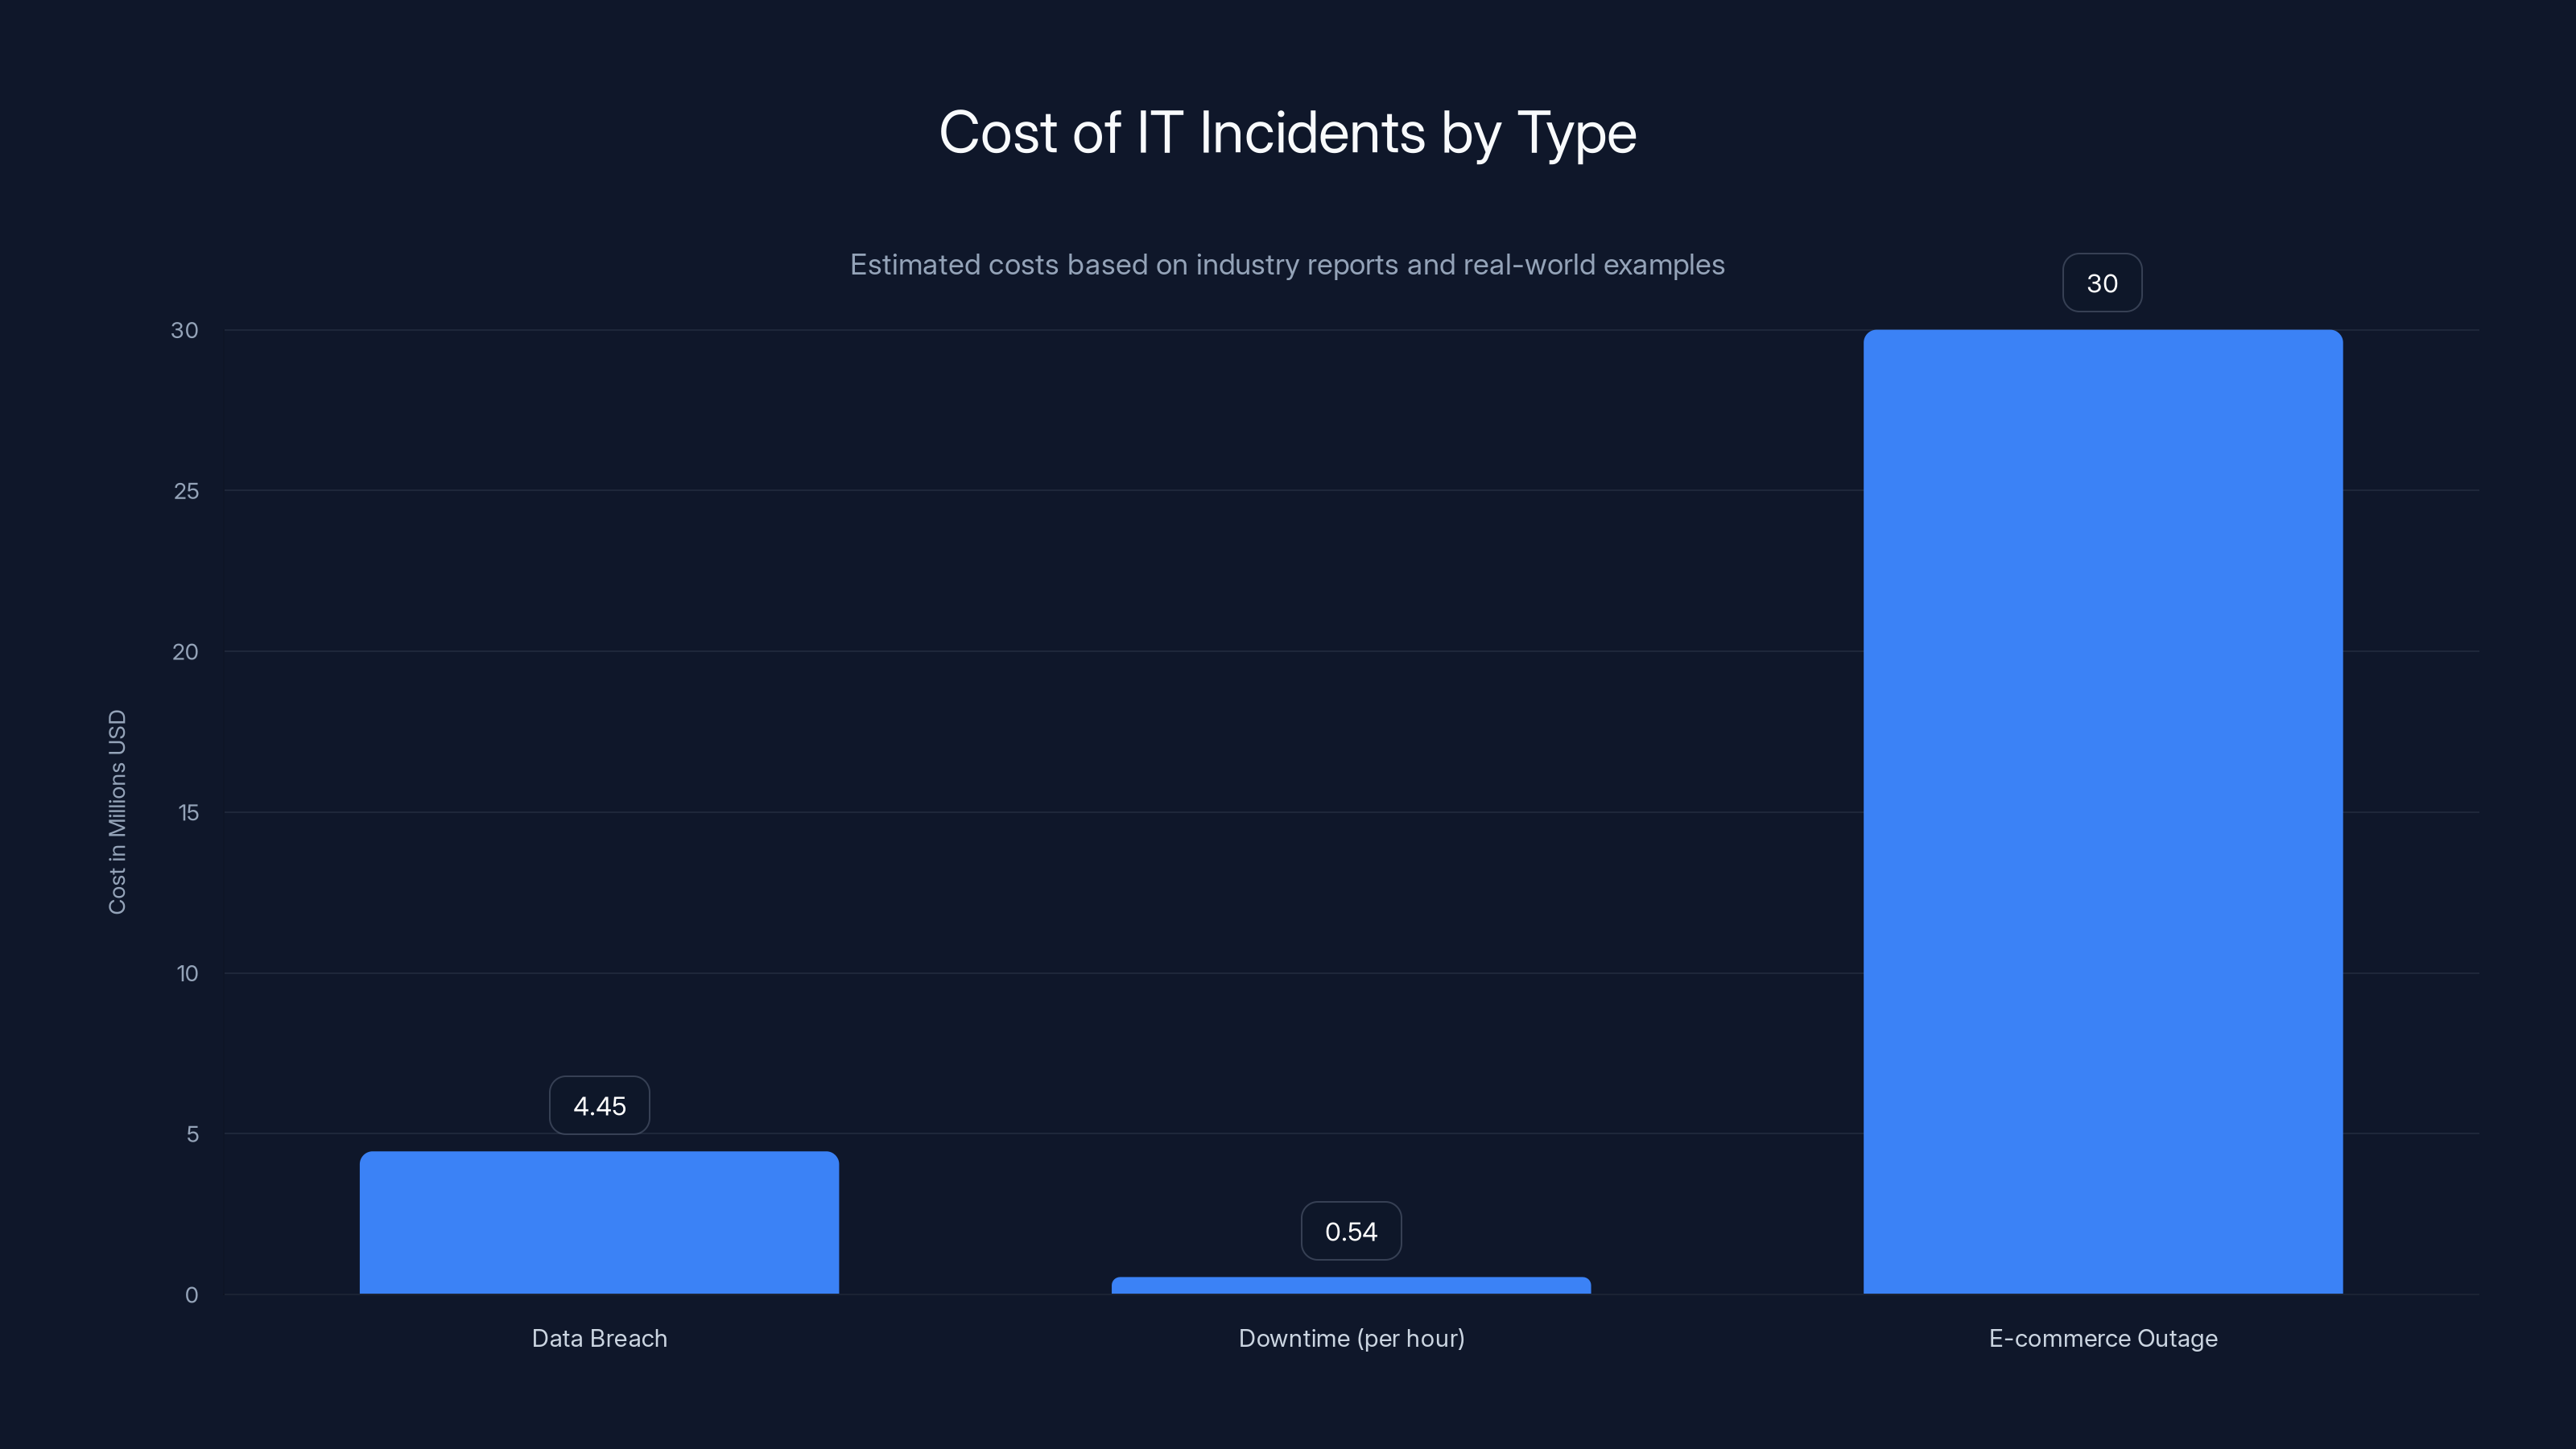Viewport: 2576px width, 1449px height.
Task: Click the 'Cost in Millions USD' axis title
Action: click(x=117, y=811)
